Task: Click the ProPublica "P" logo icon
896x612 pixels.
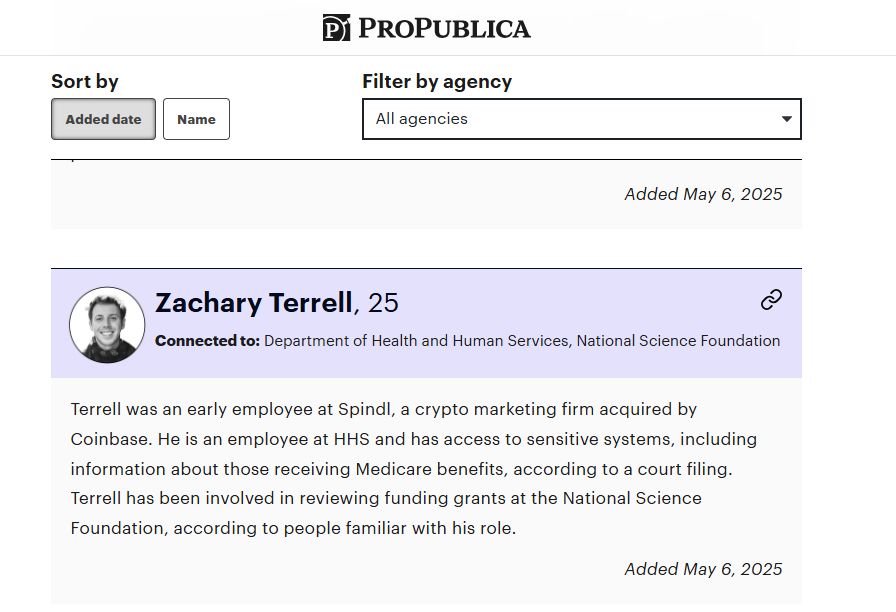Action: point(336,28)
